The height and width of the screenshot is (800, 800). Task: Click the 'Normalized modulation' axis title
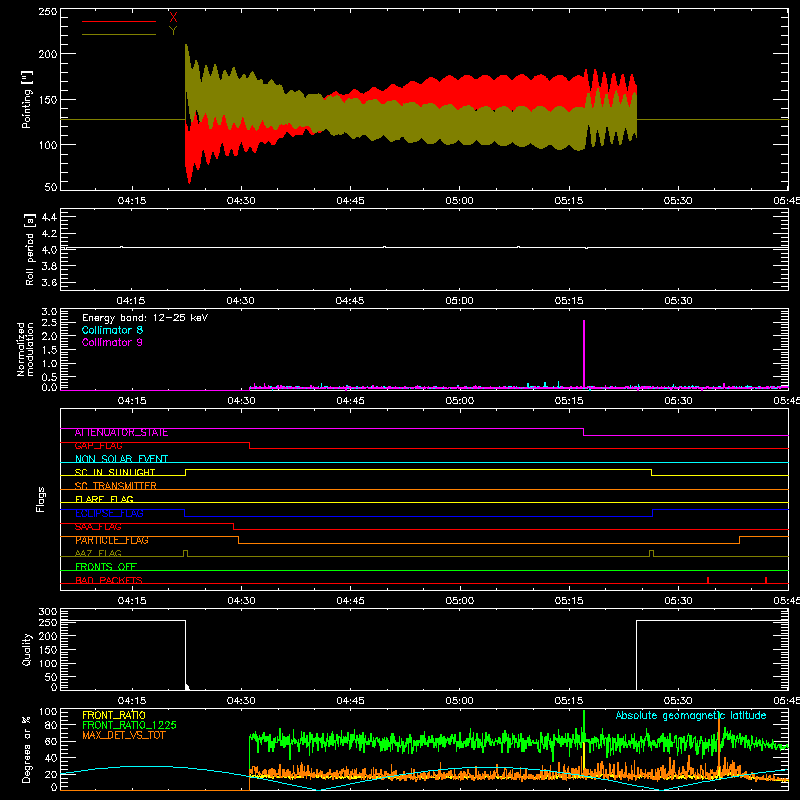[x=25, y=349]
